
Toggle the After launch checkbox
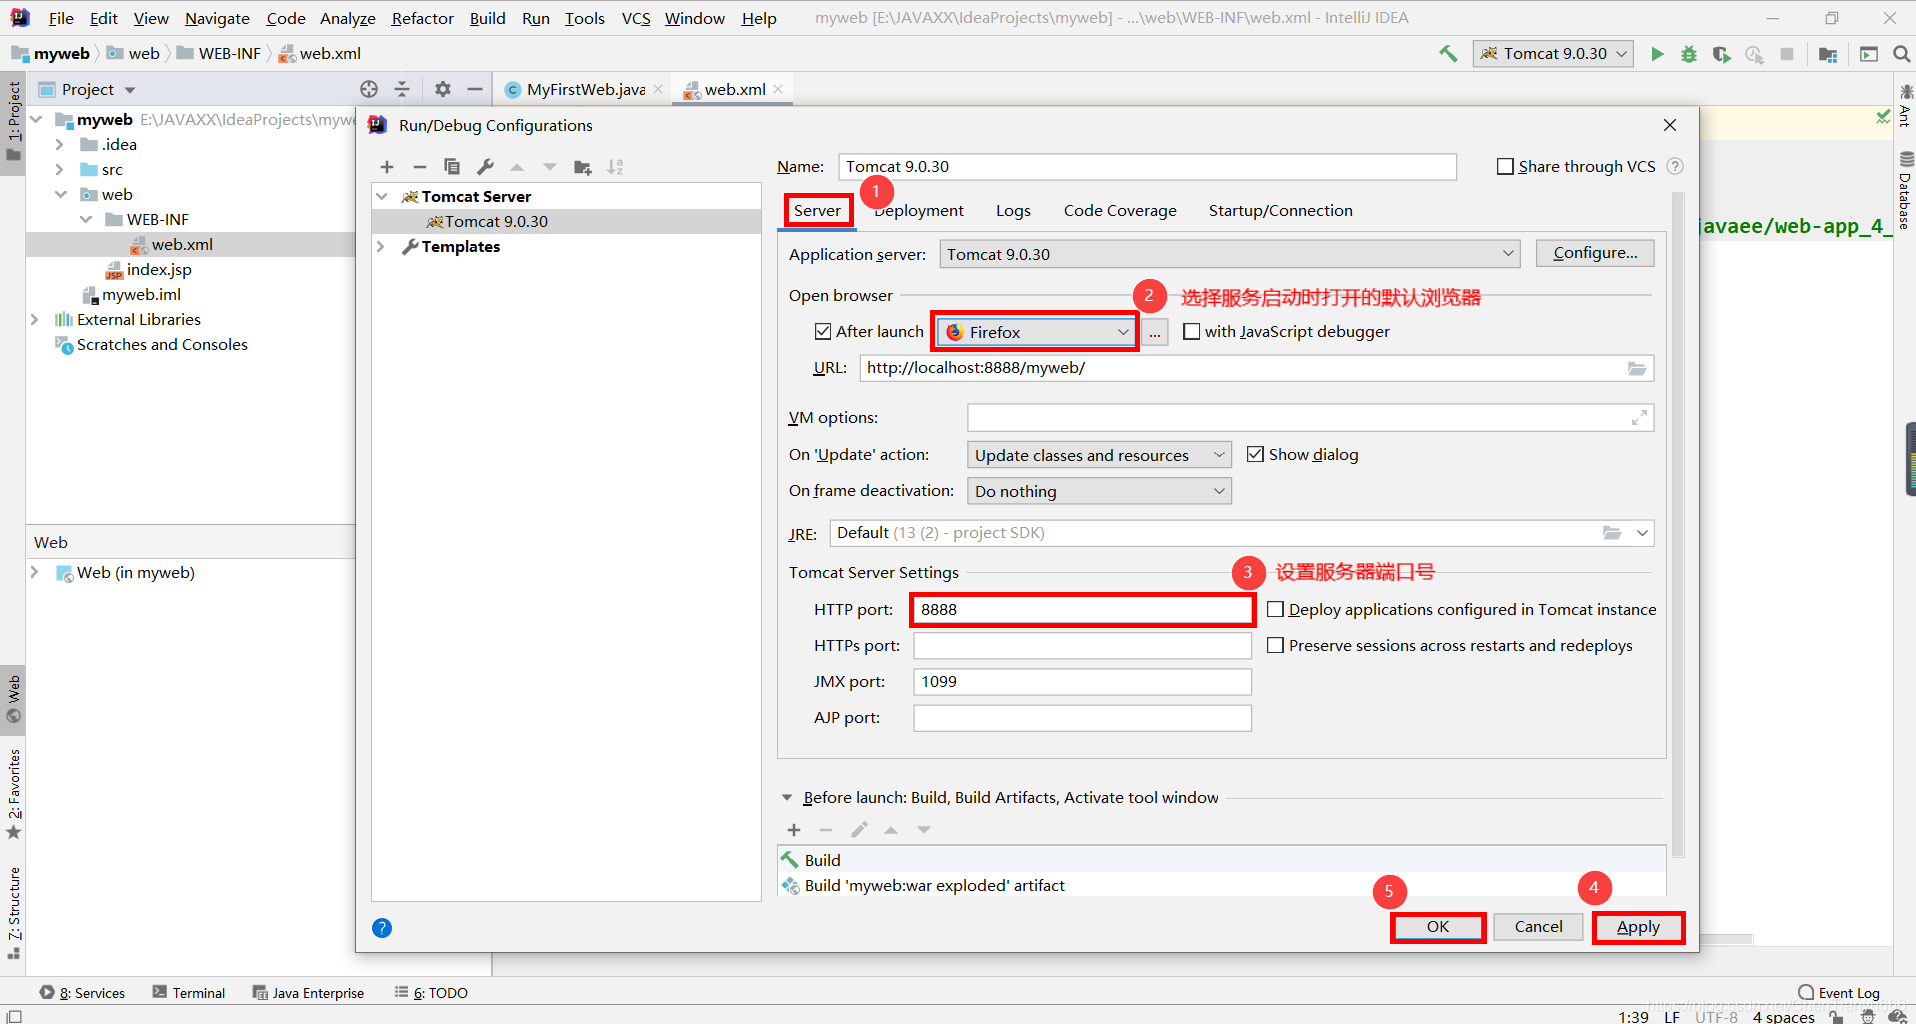[x=823, y=331]
